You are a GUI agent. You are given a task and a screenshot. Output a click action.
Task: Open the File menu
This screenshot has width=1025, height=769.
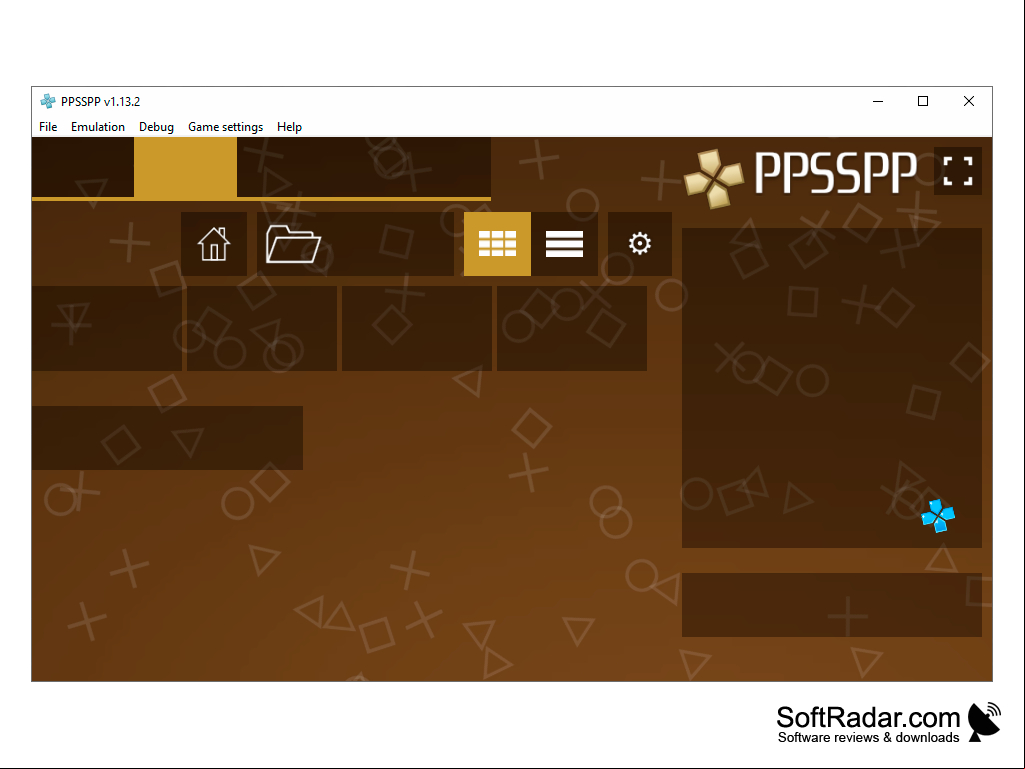[x=48, y=127]
